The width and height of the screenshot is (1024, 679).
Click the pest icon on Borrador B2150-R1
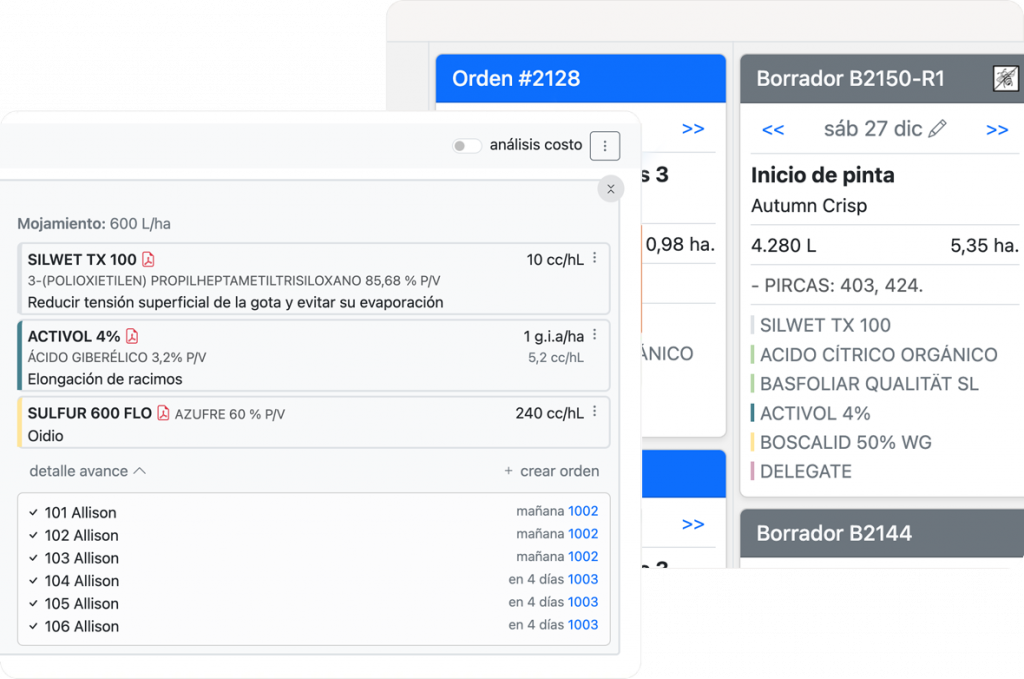pos(1005,79)
